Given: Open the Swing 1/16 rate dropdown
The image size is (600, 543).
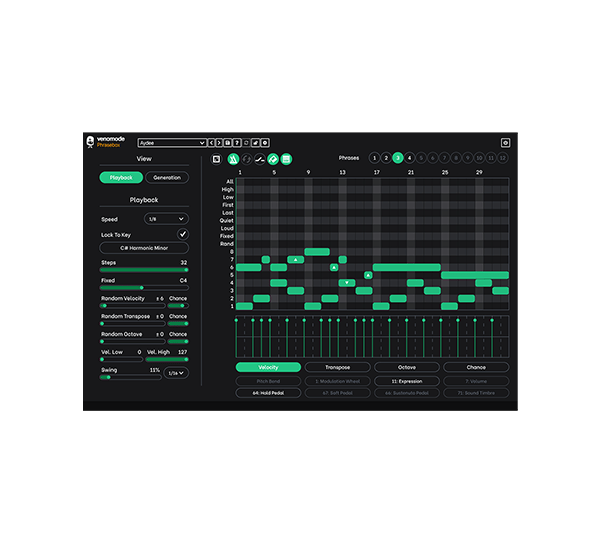Looking at the screenshot, I should pyautogui.click(x=176, y=373).
